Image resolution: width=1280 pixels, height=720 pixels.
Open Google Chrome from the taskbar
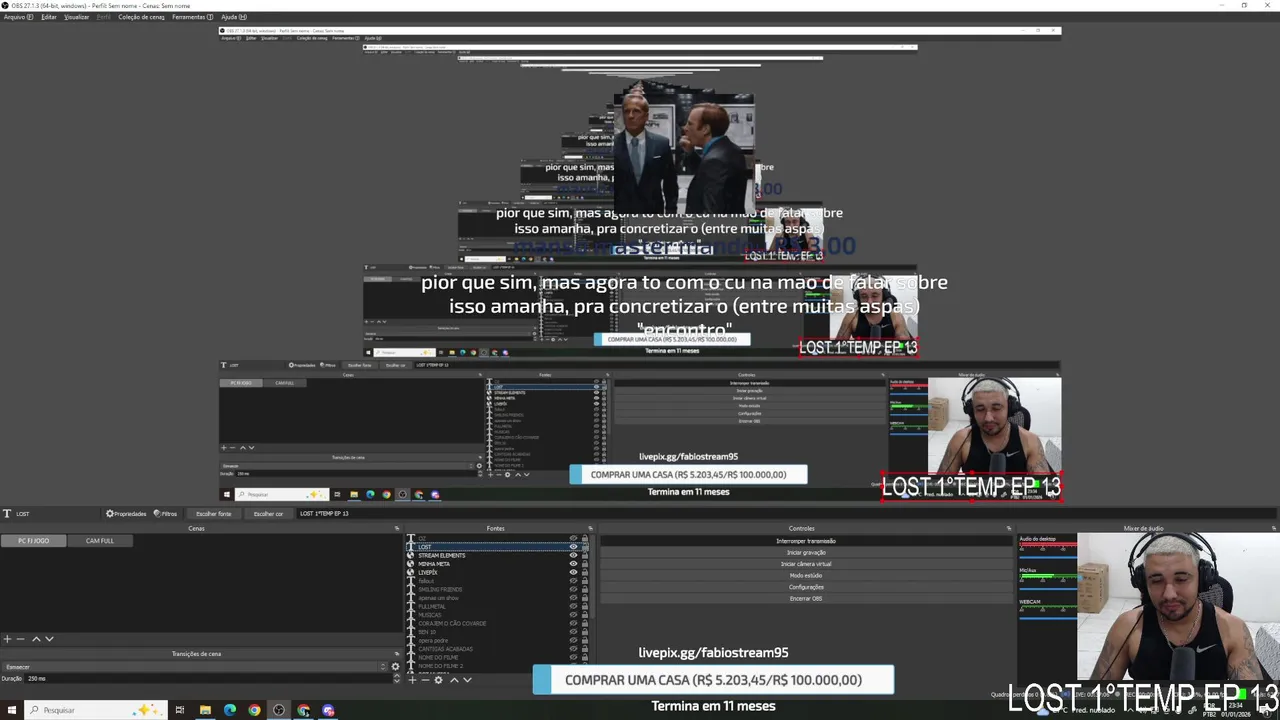click(254, 710)
